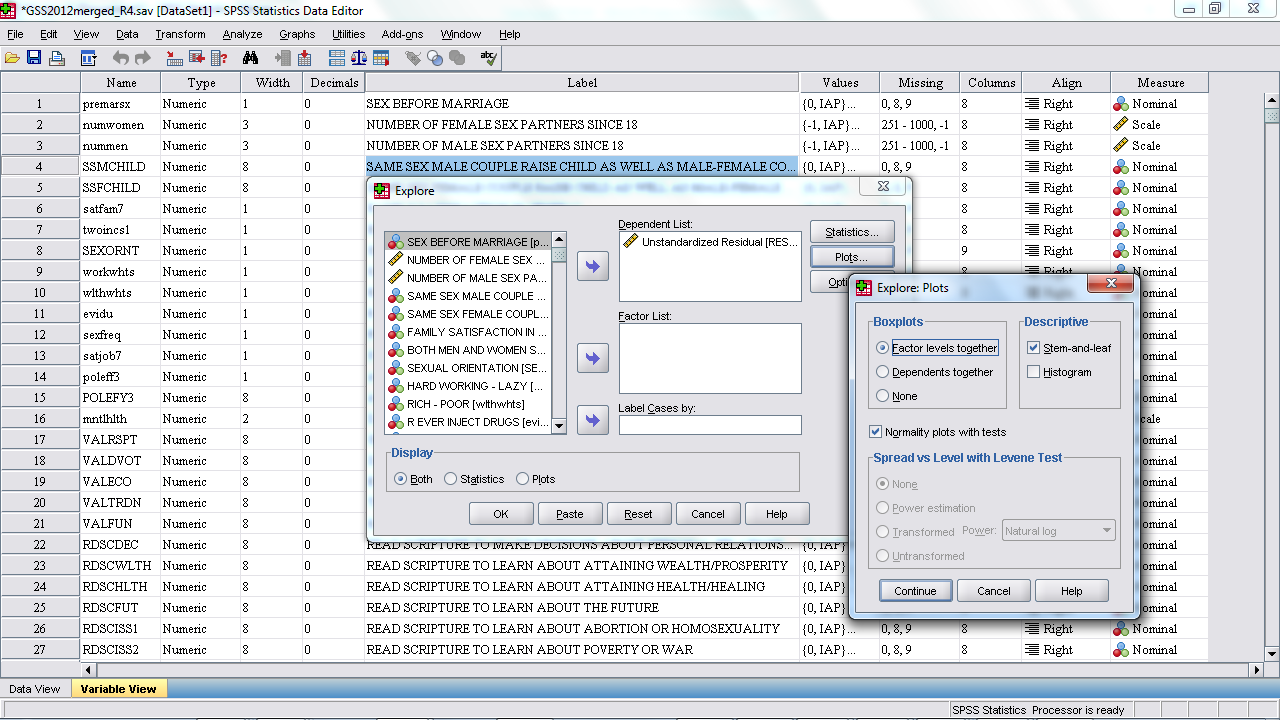Uncheck the Stem-and-leaf checkbox
This screenshot has height=720, width=1280.
point(1034,348)
